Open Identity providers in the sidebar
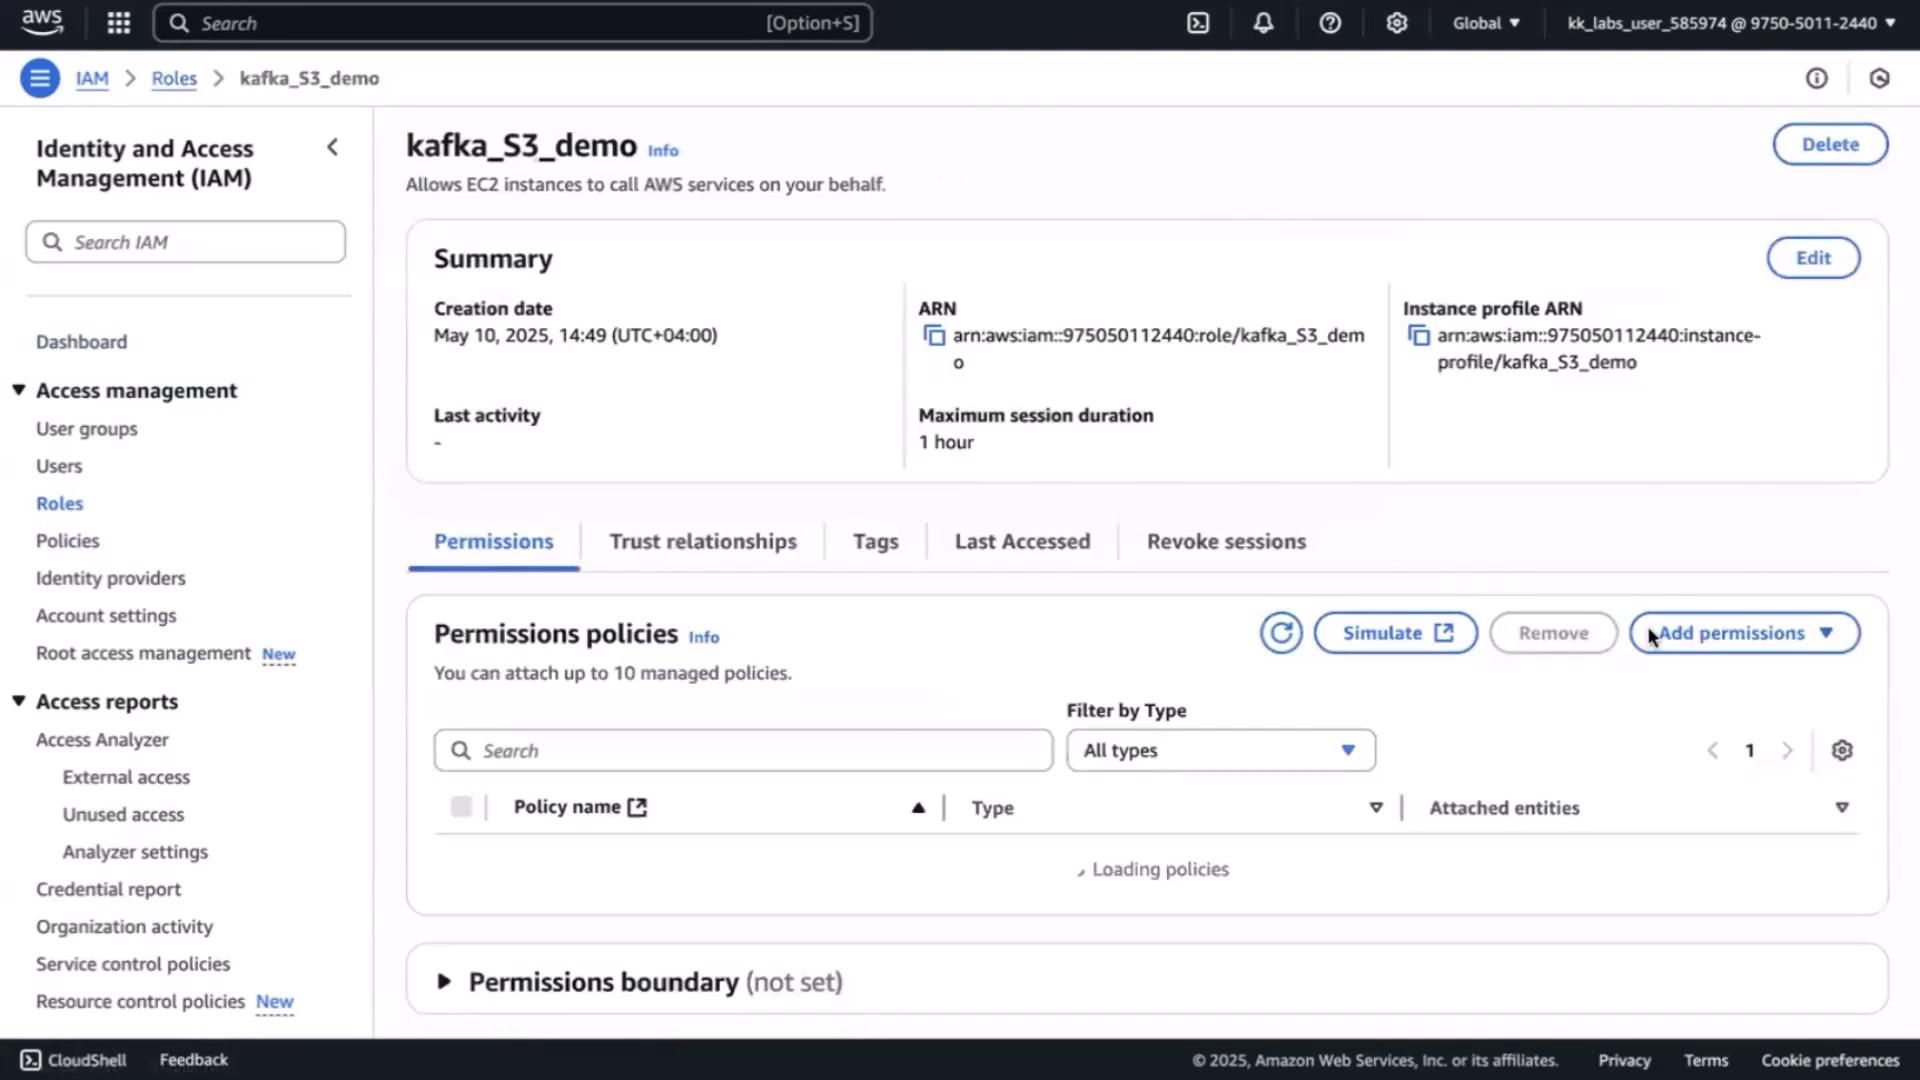The width and height of the screenshot is (1920, 1080). pyautogui.click(x=111, y=578)
